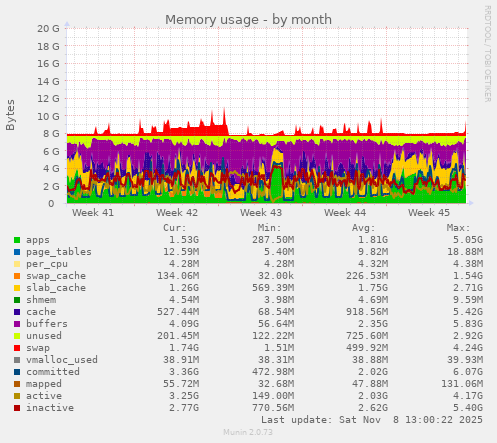Click the 'Last update' timestamp line
497x443 pixels.
coord(372,420)
